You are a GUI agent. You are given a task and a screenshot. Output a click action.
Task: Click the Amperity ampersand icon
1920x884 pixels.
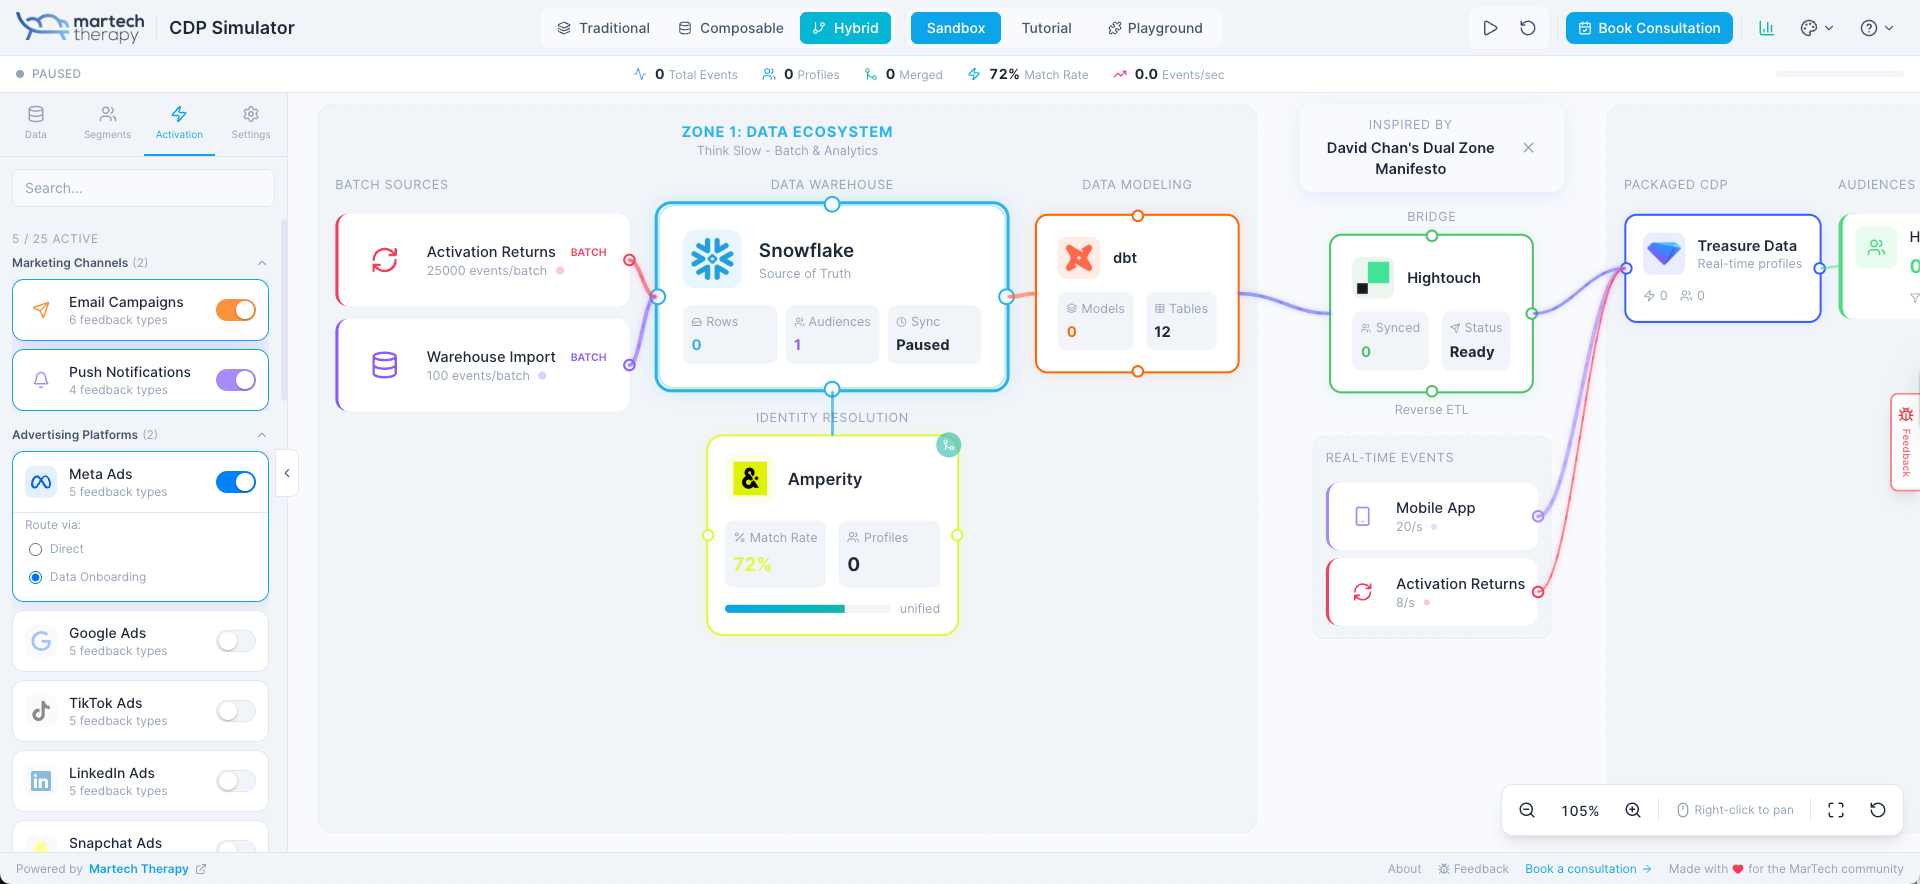750,479
